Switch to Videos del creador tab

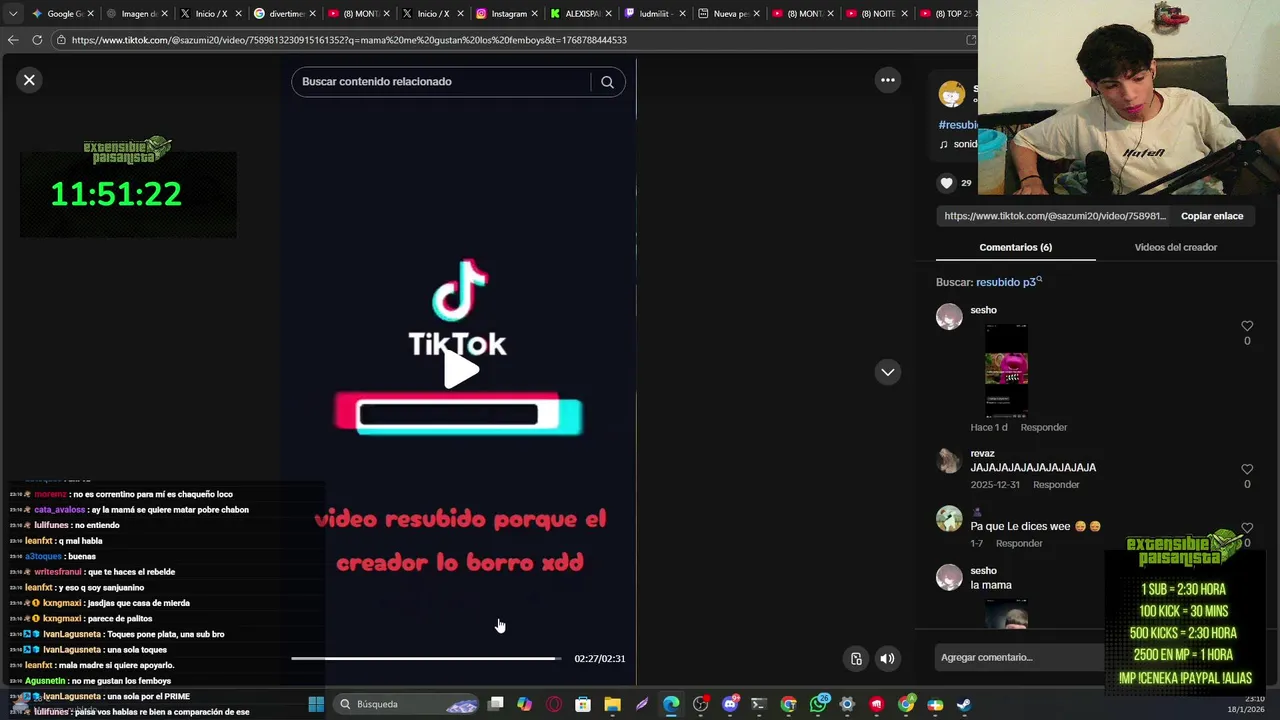[1175, 247]
